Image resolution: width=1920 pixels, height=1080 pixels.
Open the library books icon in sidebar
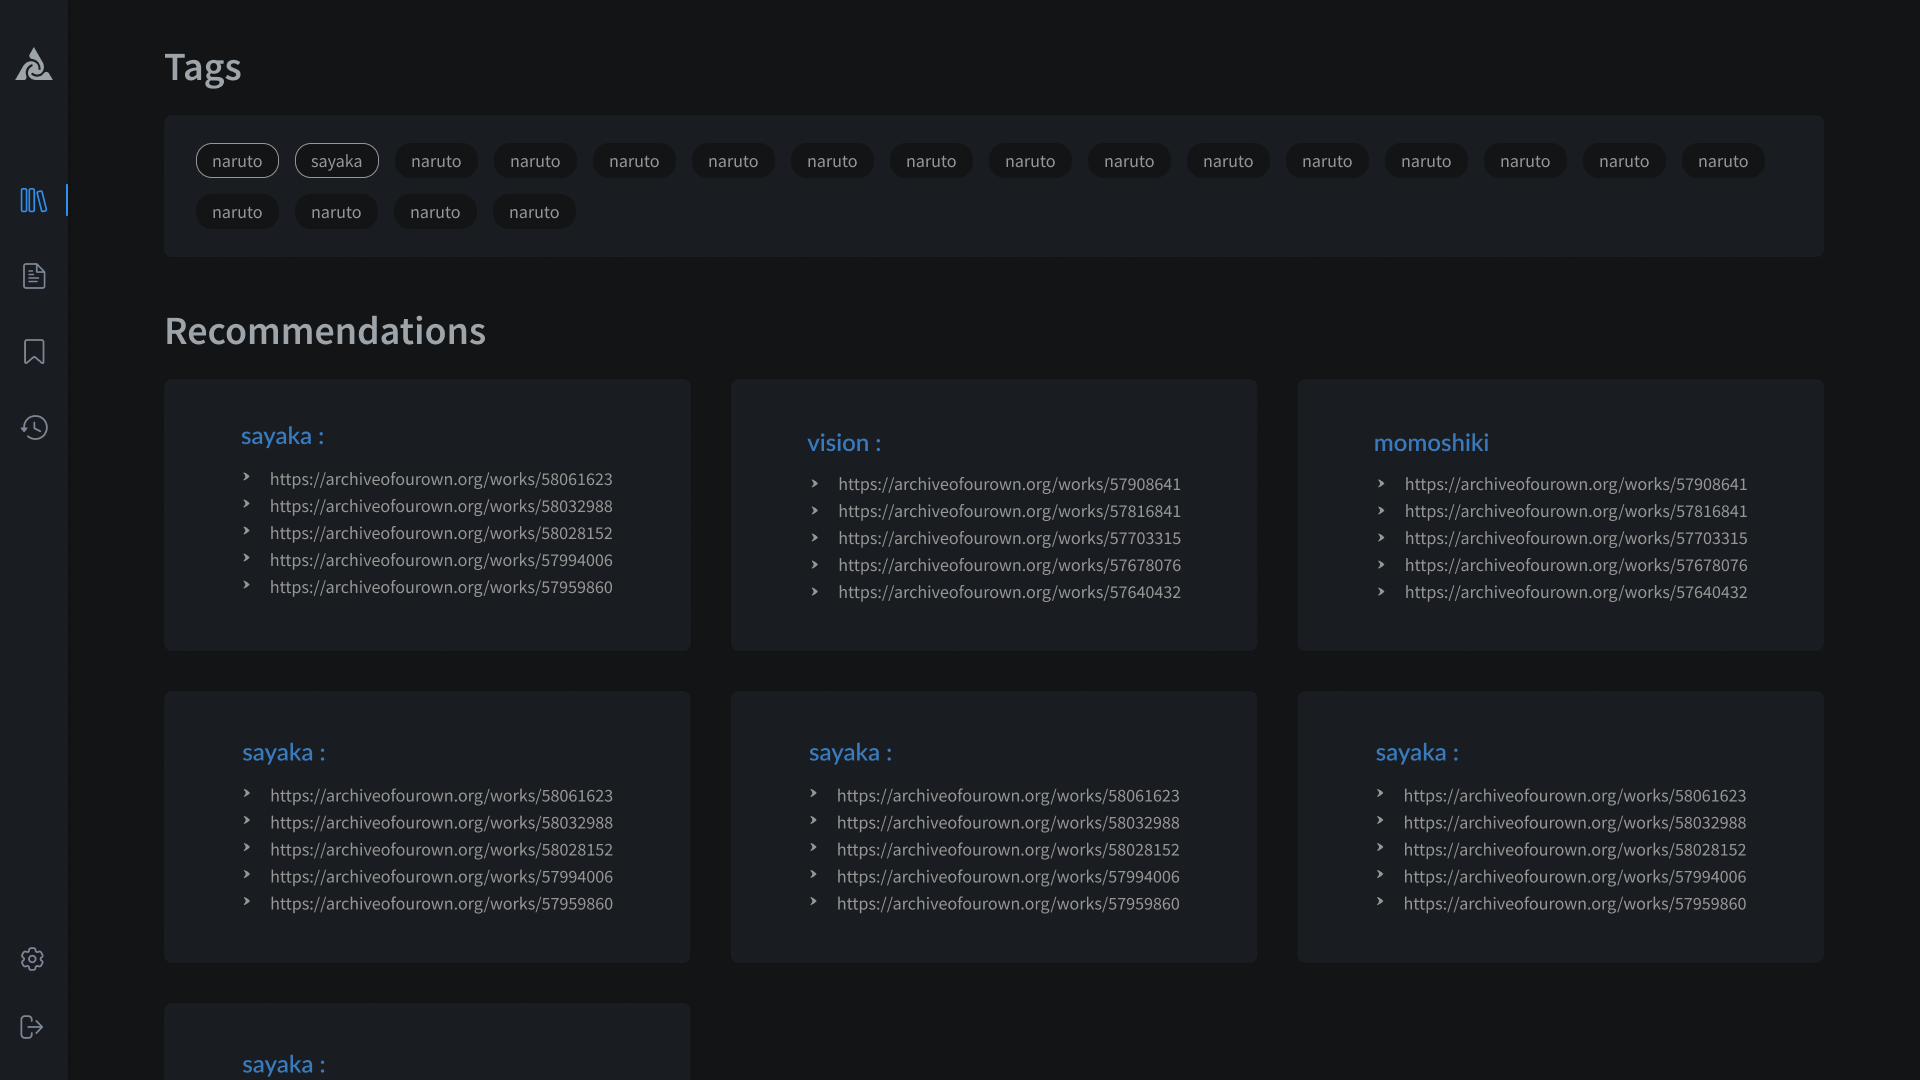(x=34, y=200)
